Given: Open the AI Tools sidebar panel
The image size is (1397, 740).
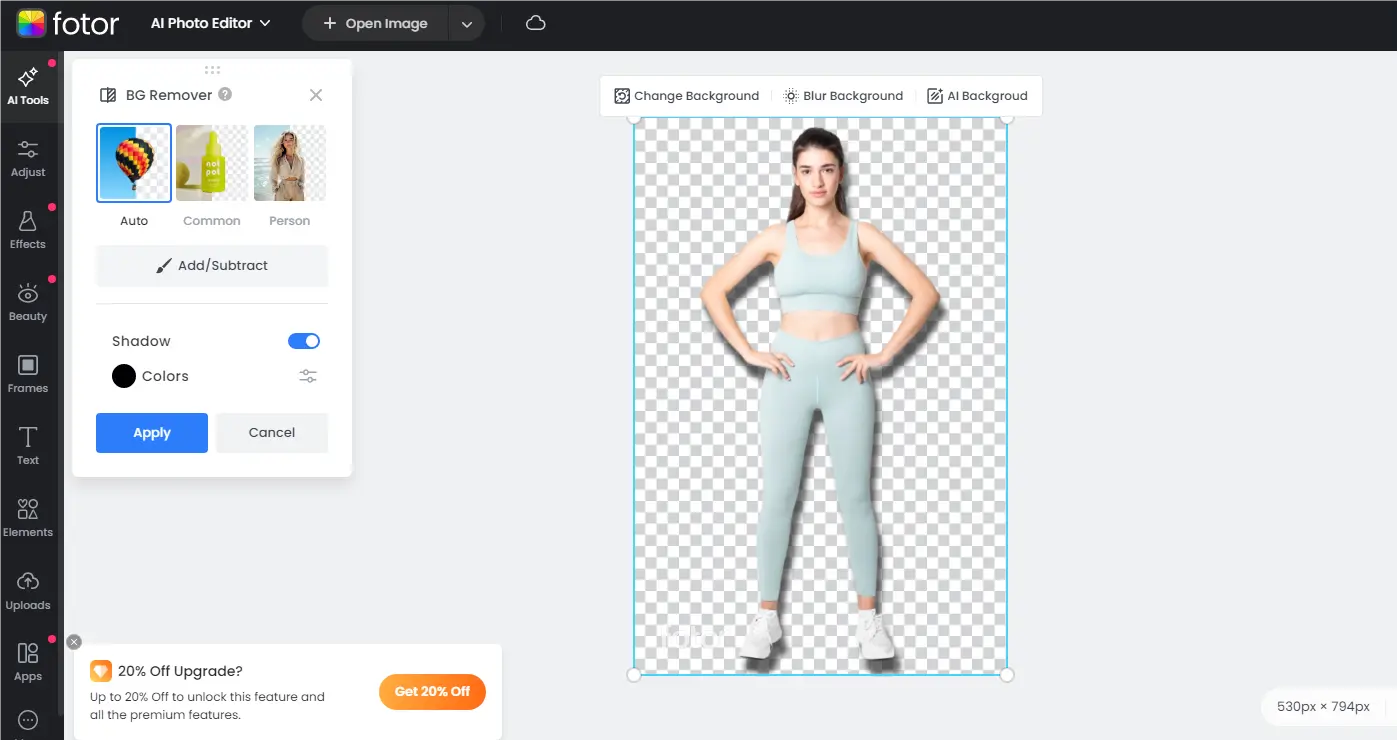Looking at the screenshot, I should [x=28, y=86].
